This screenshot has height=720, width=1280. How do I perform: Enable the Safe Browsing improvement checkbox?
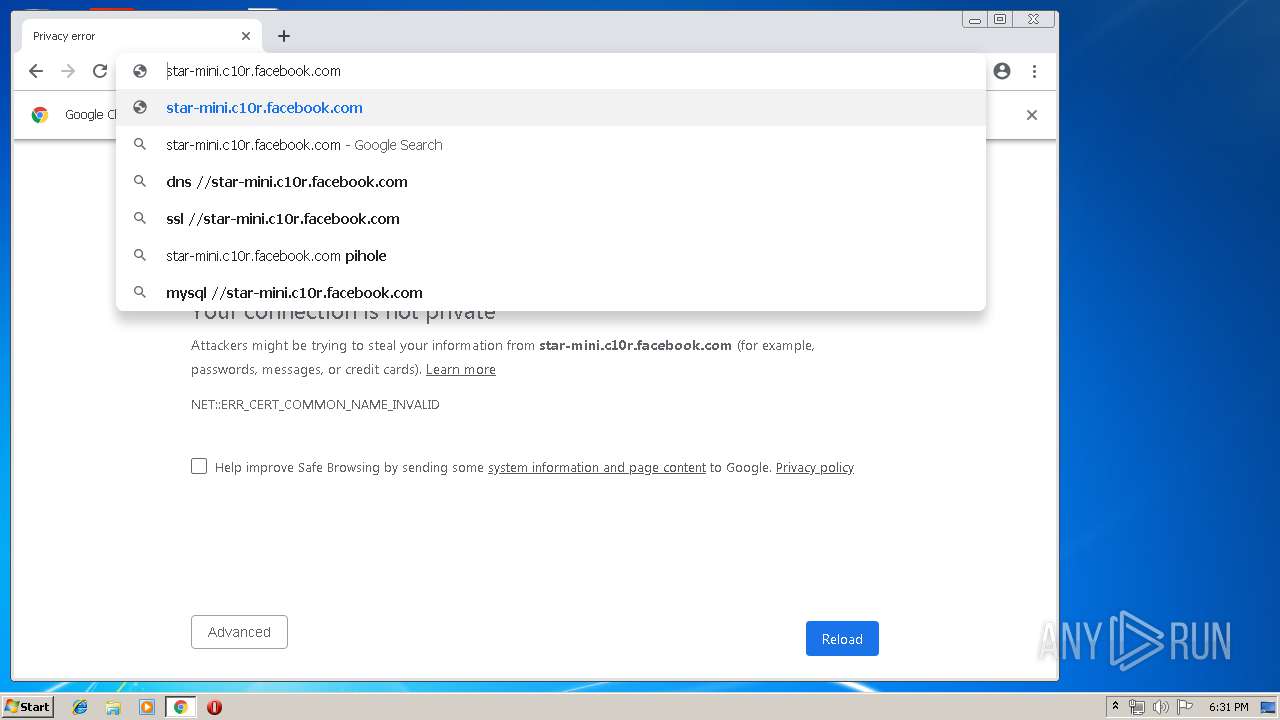coord(199,466)
